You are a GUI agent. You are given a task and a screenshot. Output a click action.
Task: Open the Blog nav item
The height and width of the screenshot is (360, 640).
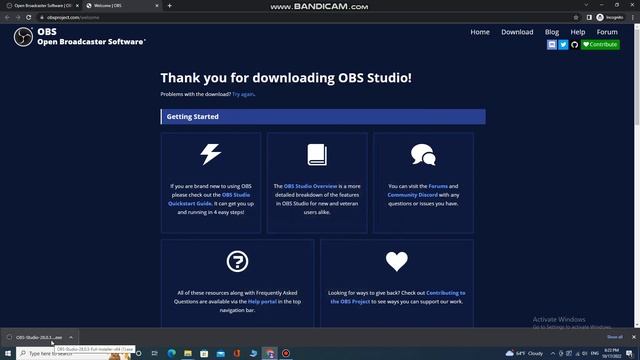[551, 32]
